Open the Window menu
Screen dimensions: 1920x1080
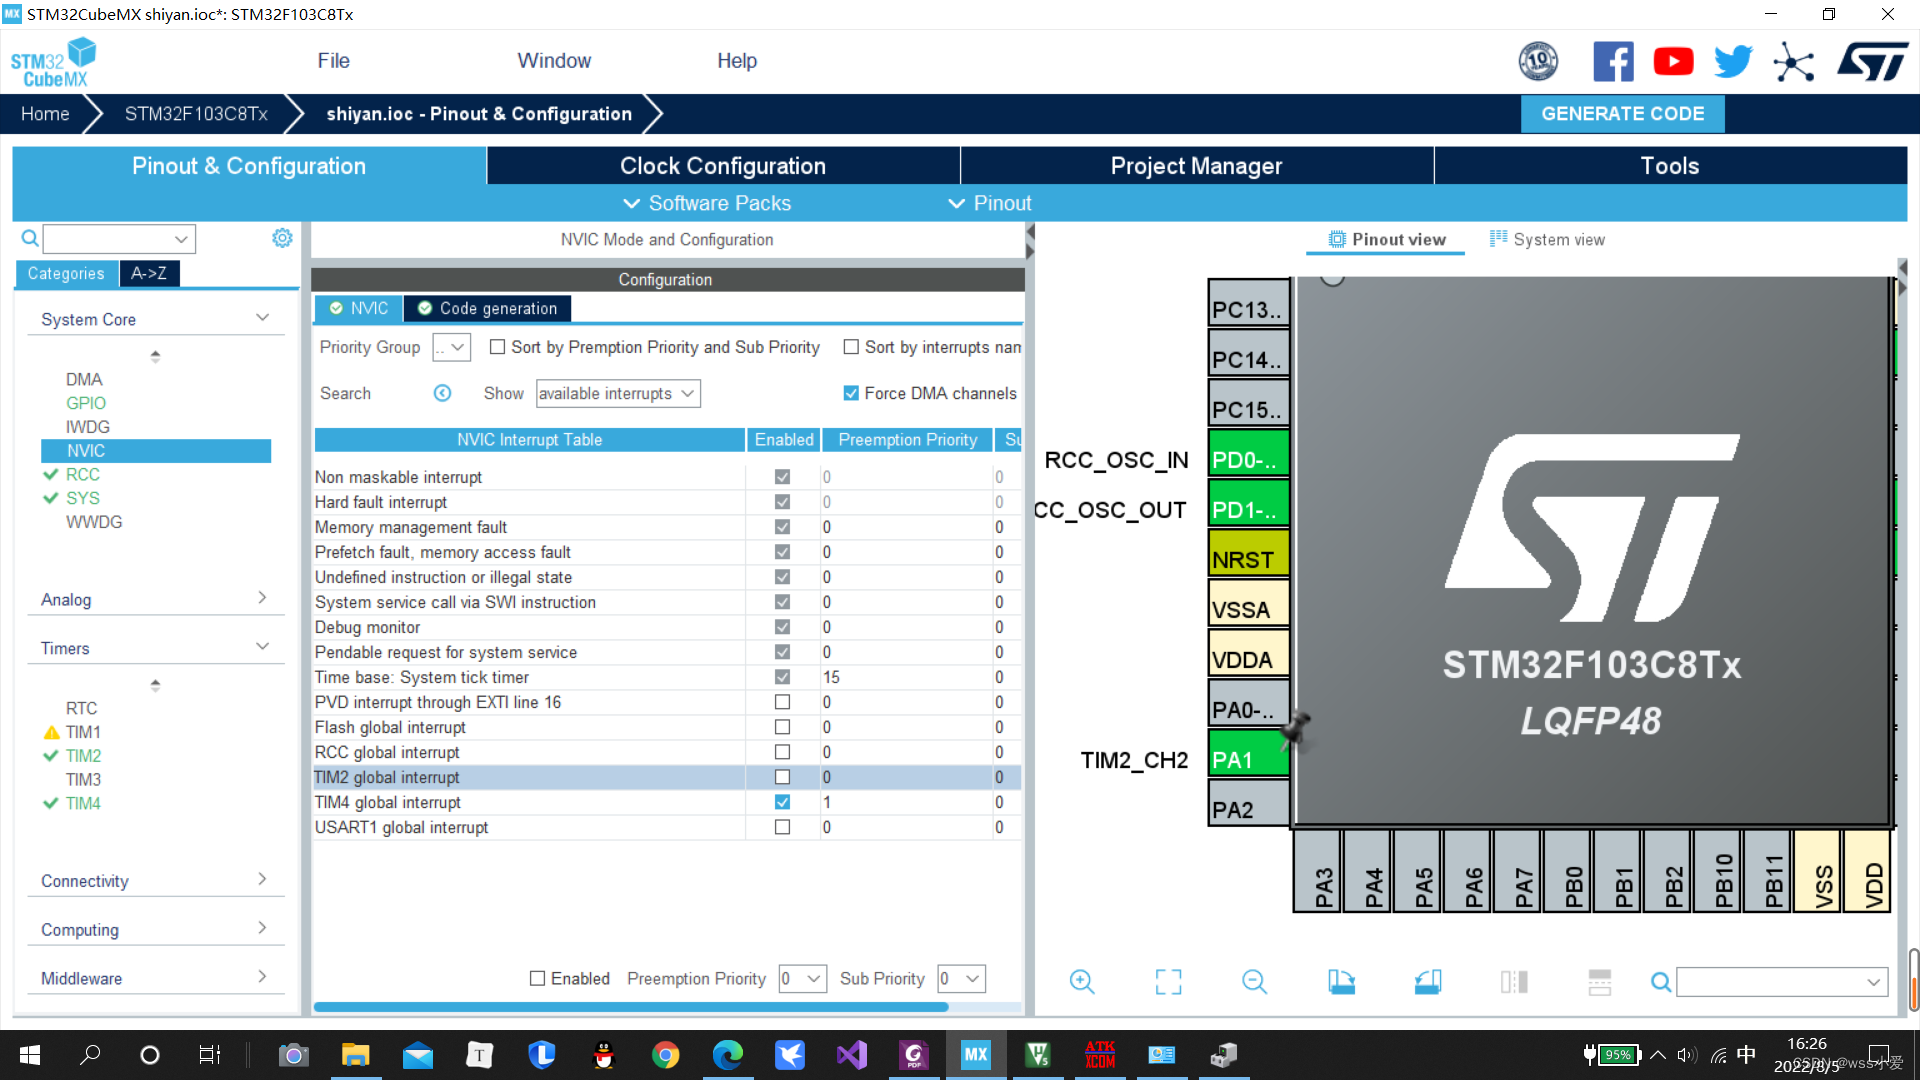[x=554, y=61]
